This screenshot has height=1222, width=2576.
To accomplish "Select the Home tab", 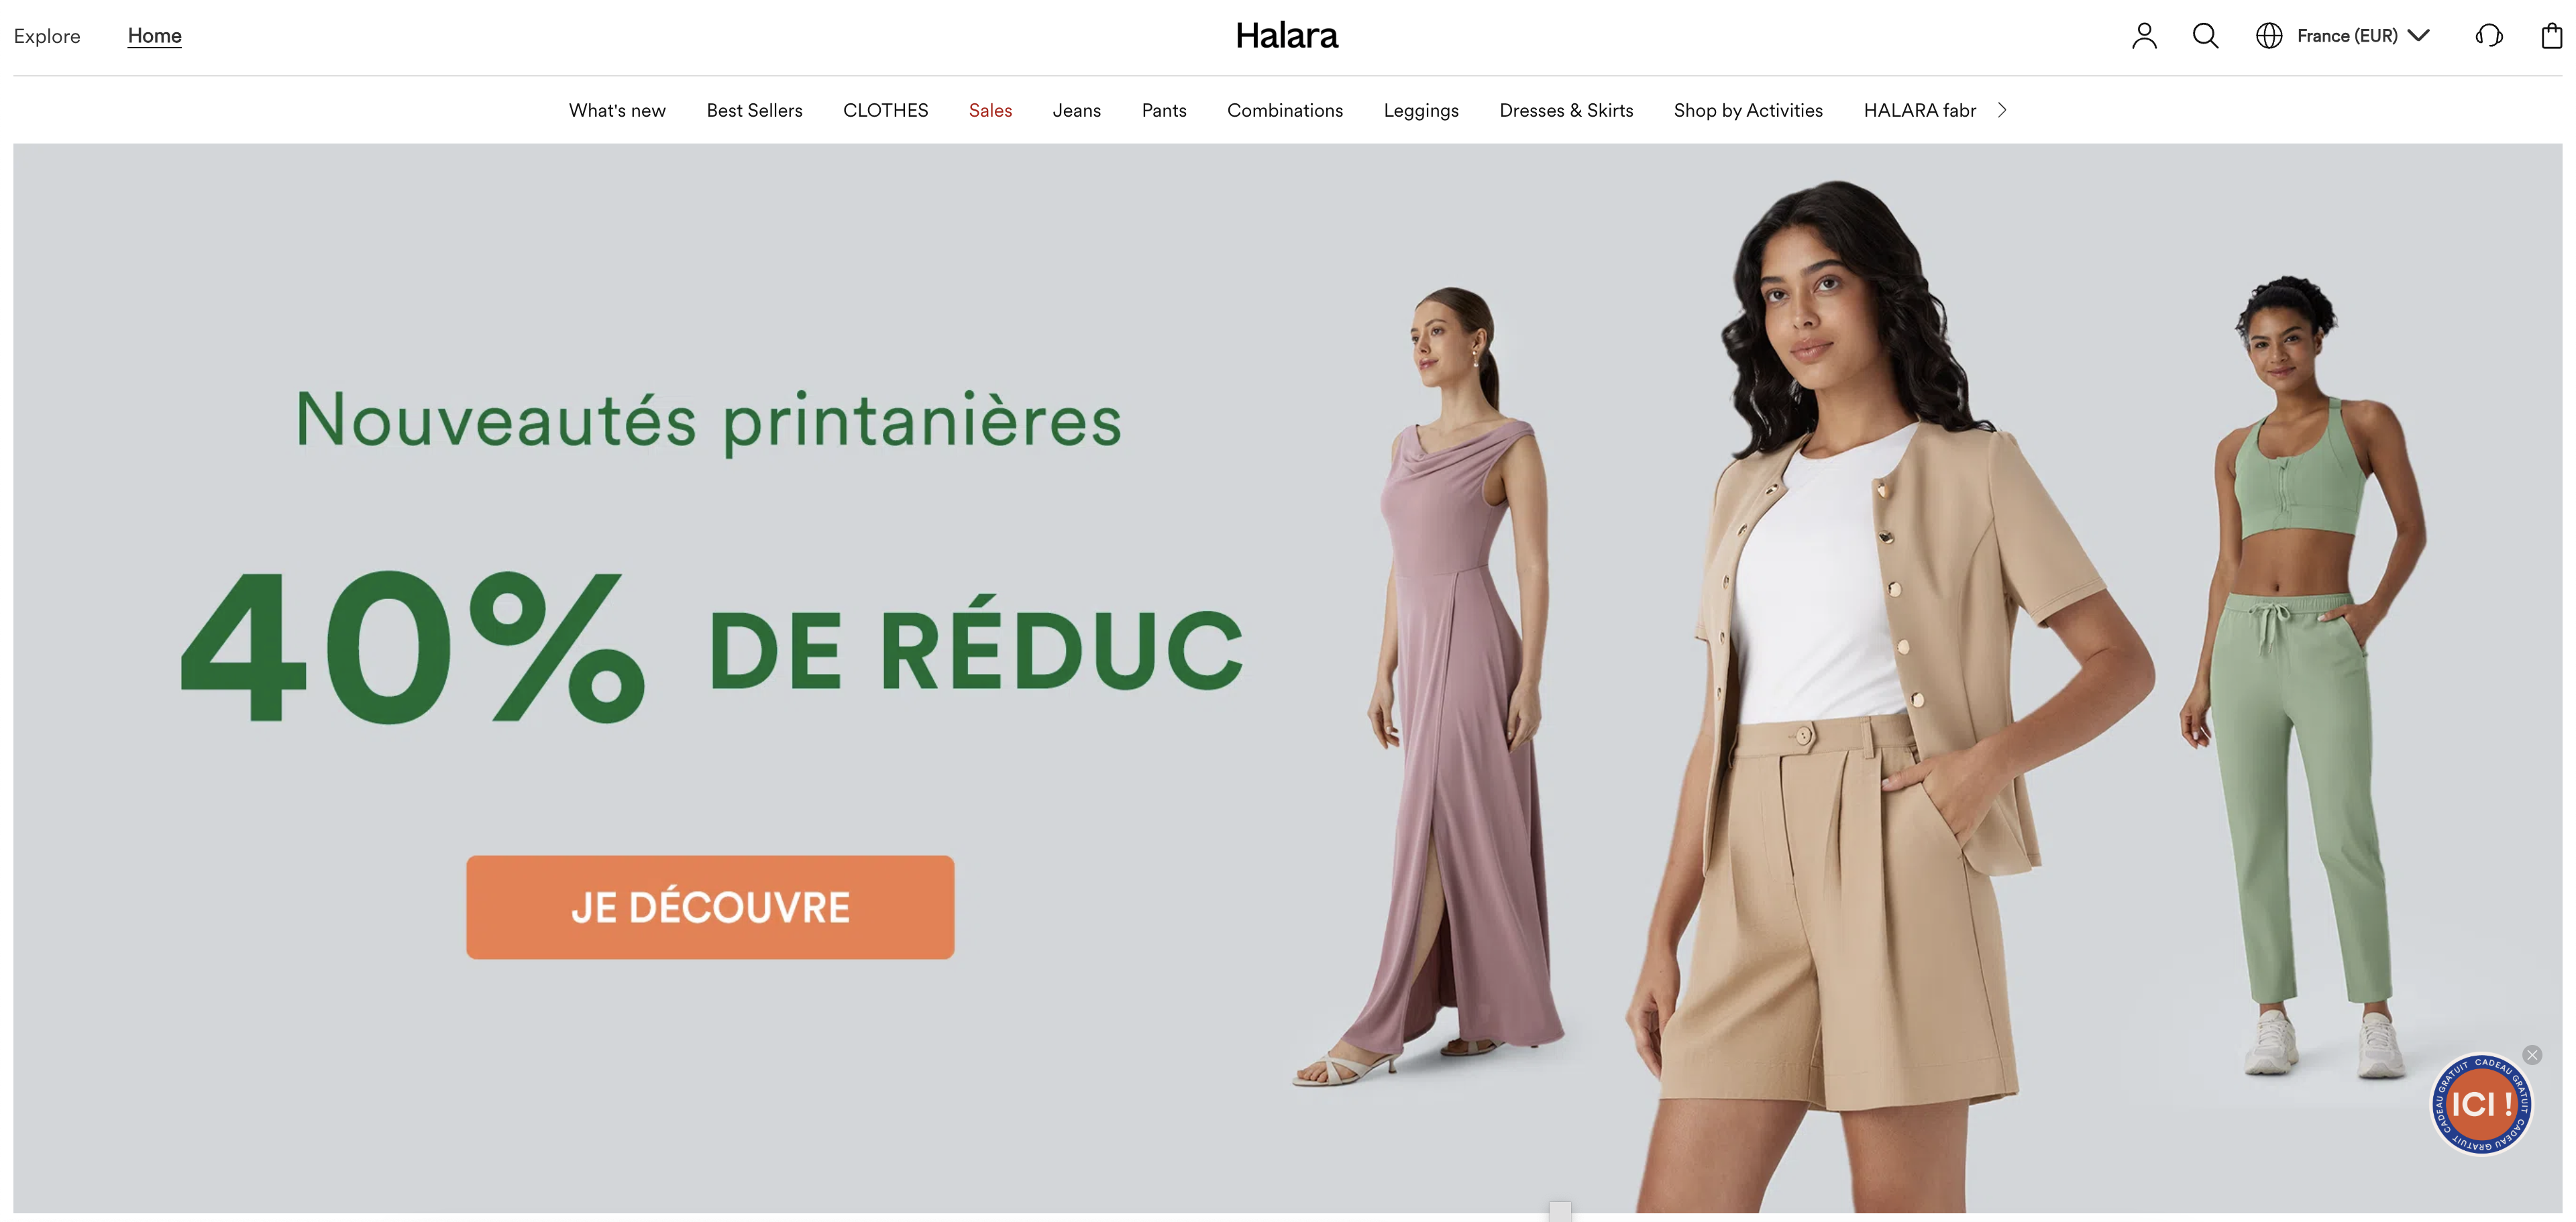I will click(155, 36).
